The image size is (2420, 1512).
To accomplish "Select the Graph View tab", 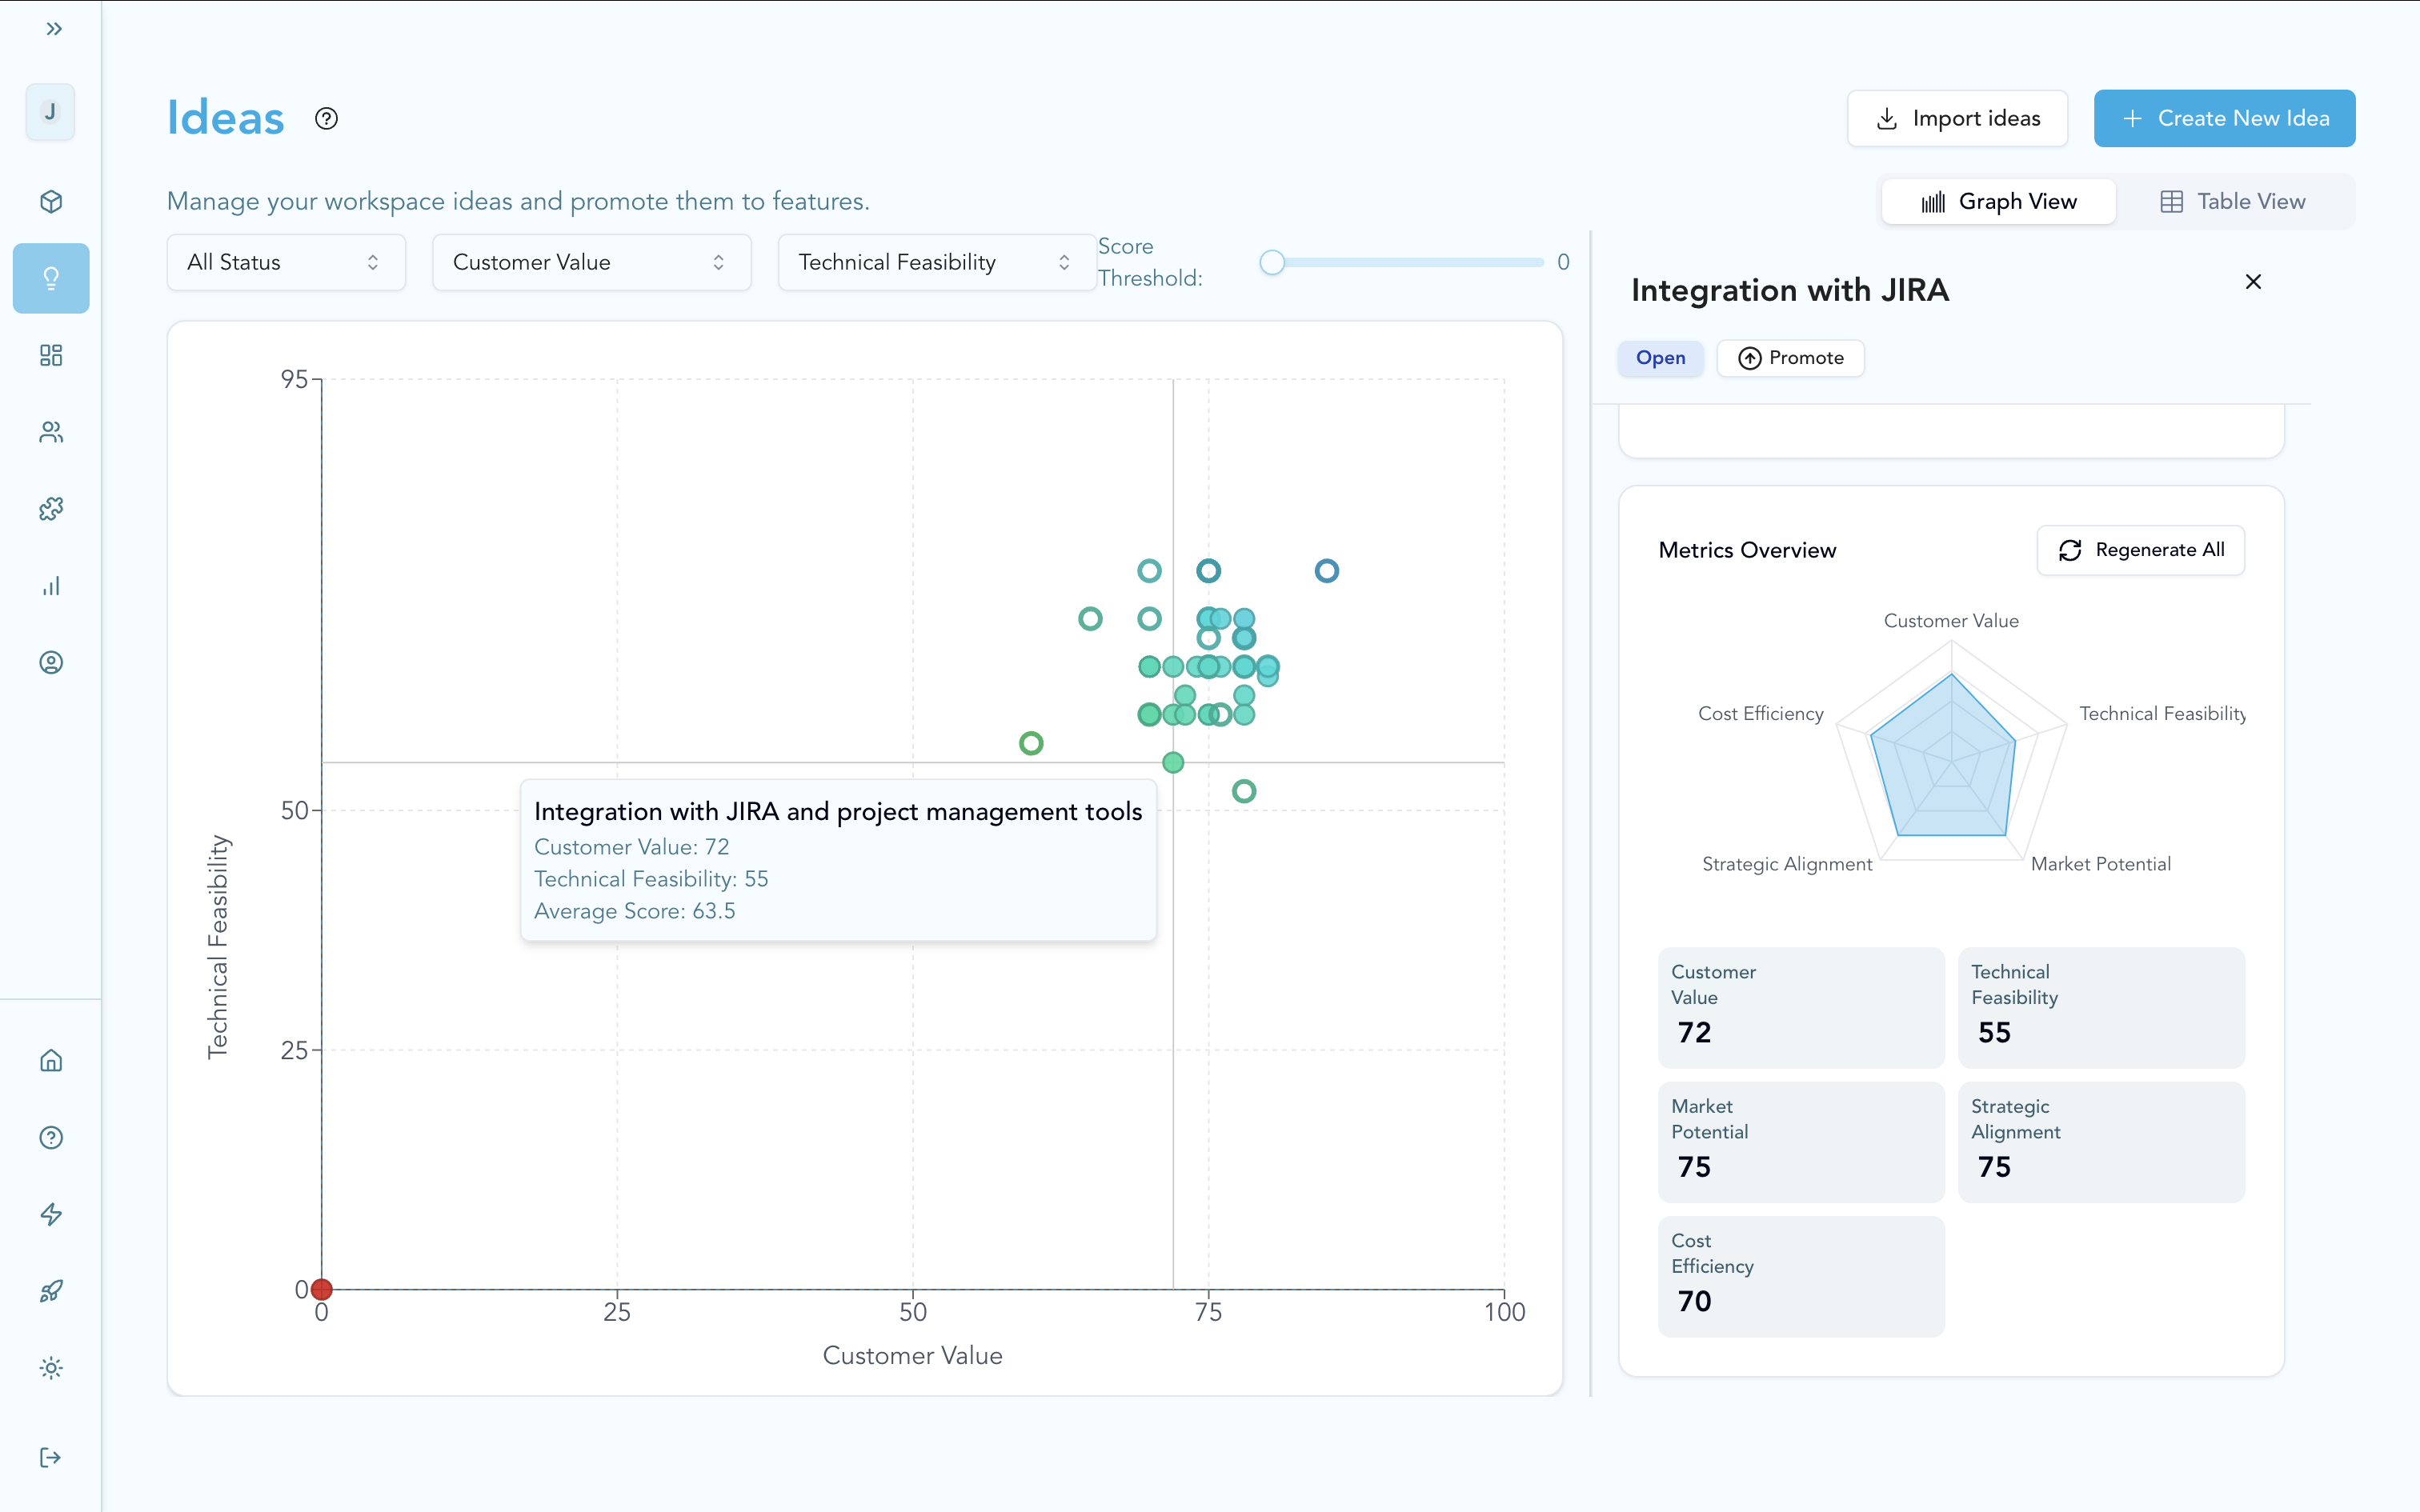I will pyautogui.click(x=1998, y=202).
